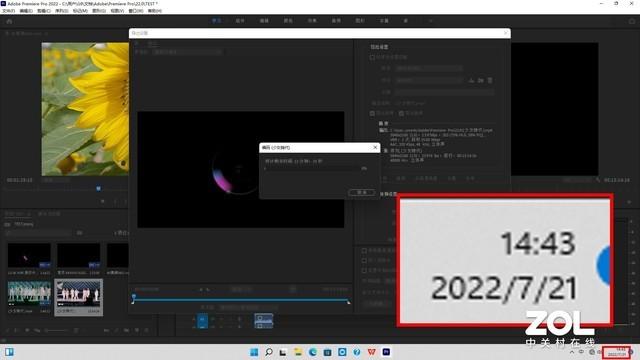Open the 窗口(W) menu
The width and height of the screenshot is (640, 360).
tap(136, 11)
